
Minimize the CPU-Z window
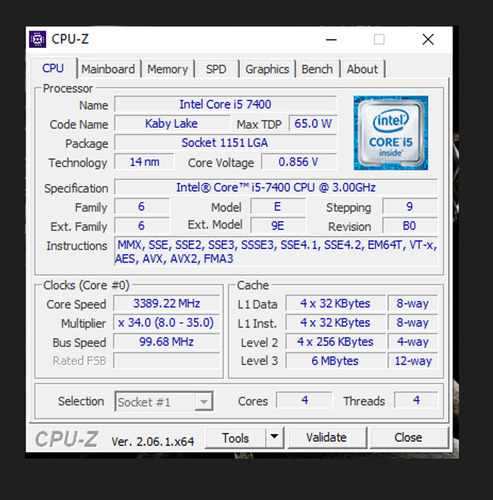[x=331, y=40]
